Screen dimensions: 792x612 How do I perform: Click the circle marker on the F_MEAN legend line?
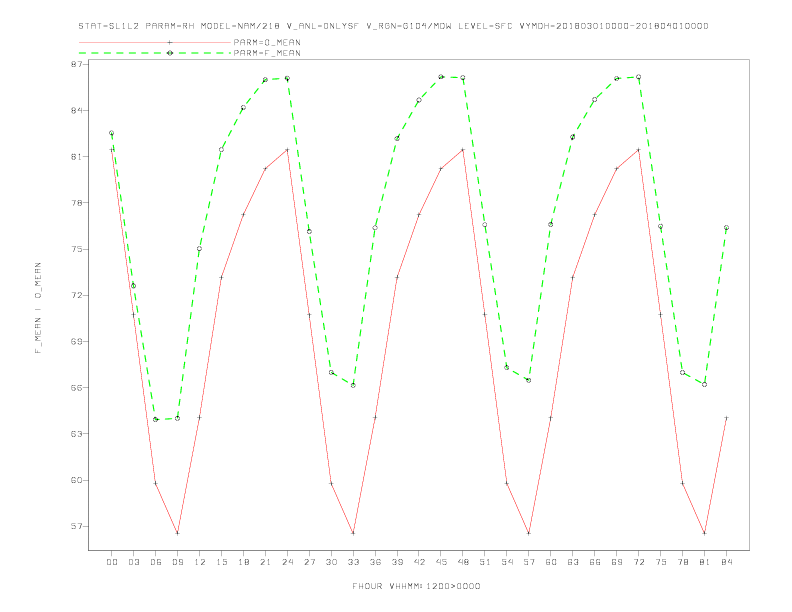tap(170, 53)
